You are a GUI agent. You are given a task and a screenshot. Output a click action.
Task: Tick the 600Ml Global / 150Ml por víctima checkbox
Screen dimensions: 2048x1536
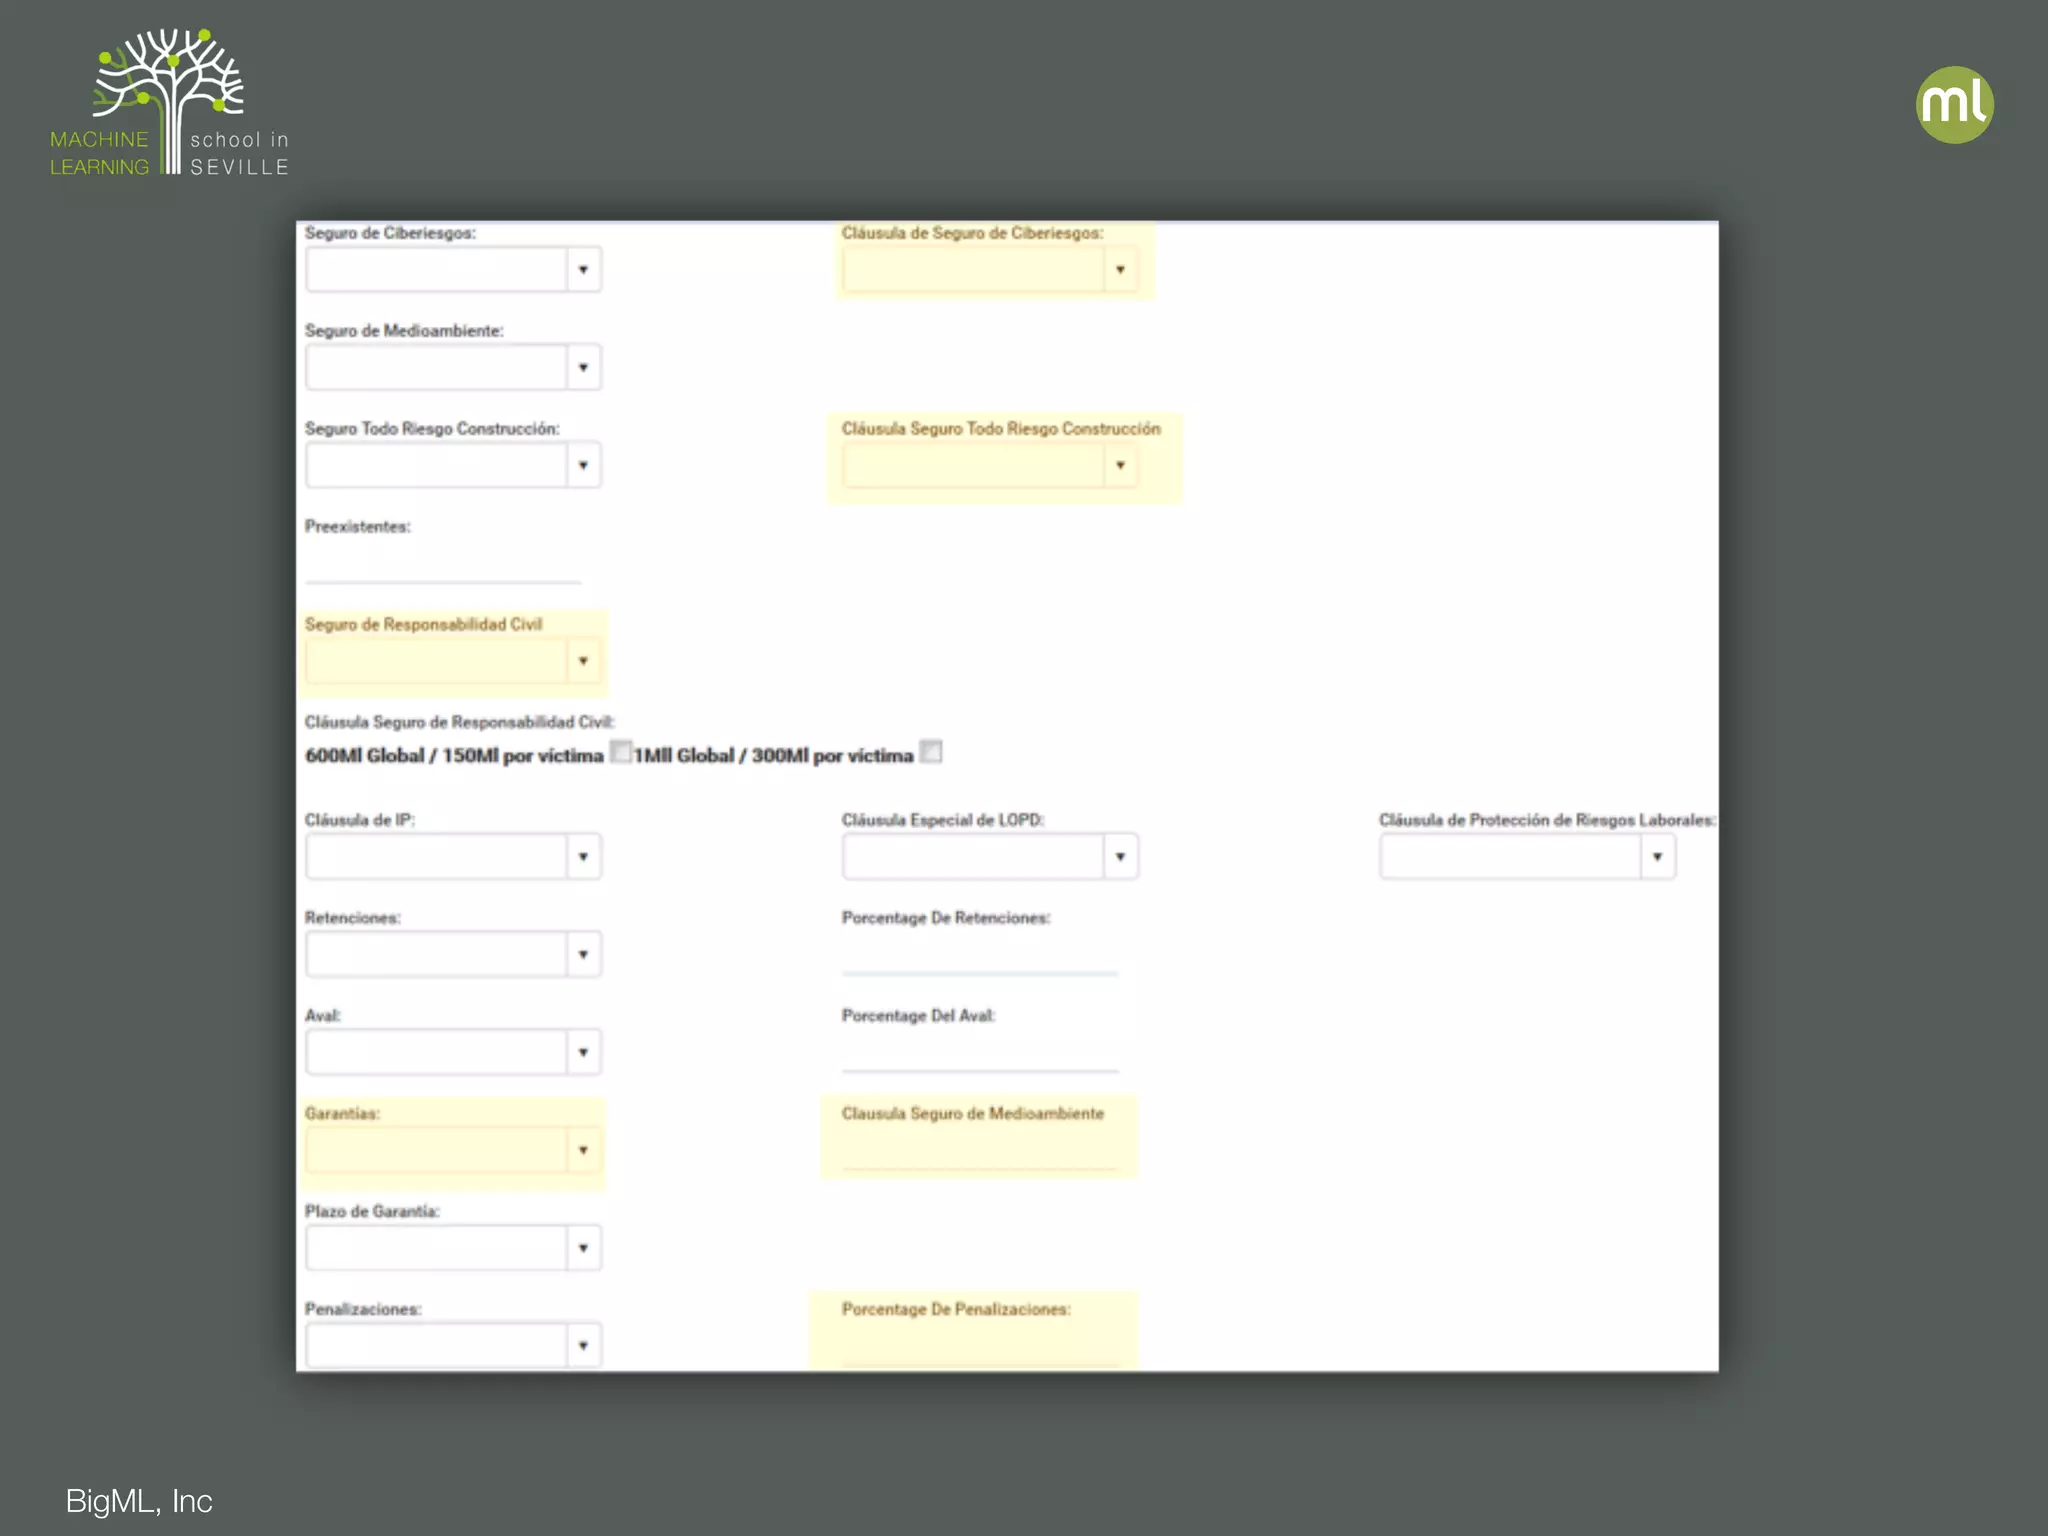(621, 751)
